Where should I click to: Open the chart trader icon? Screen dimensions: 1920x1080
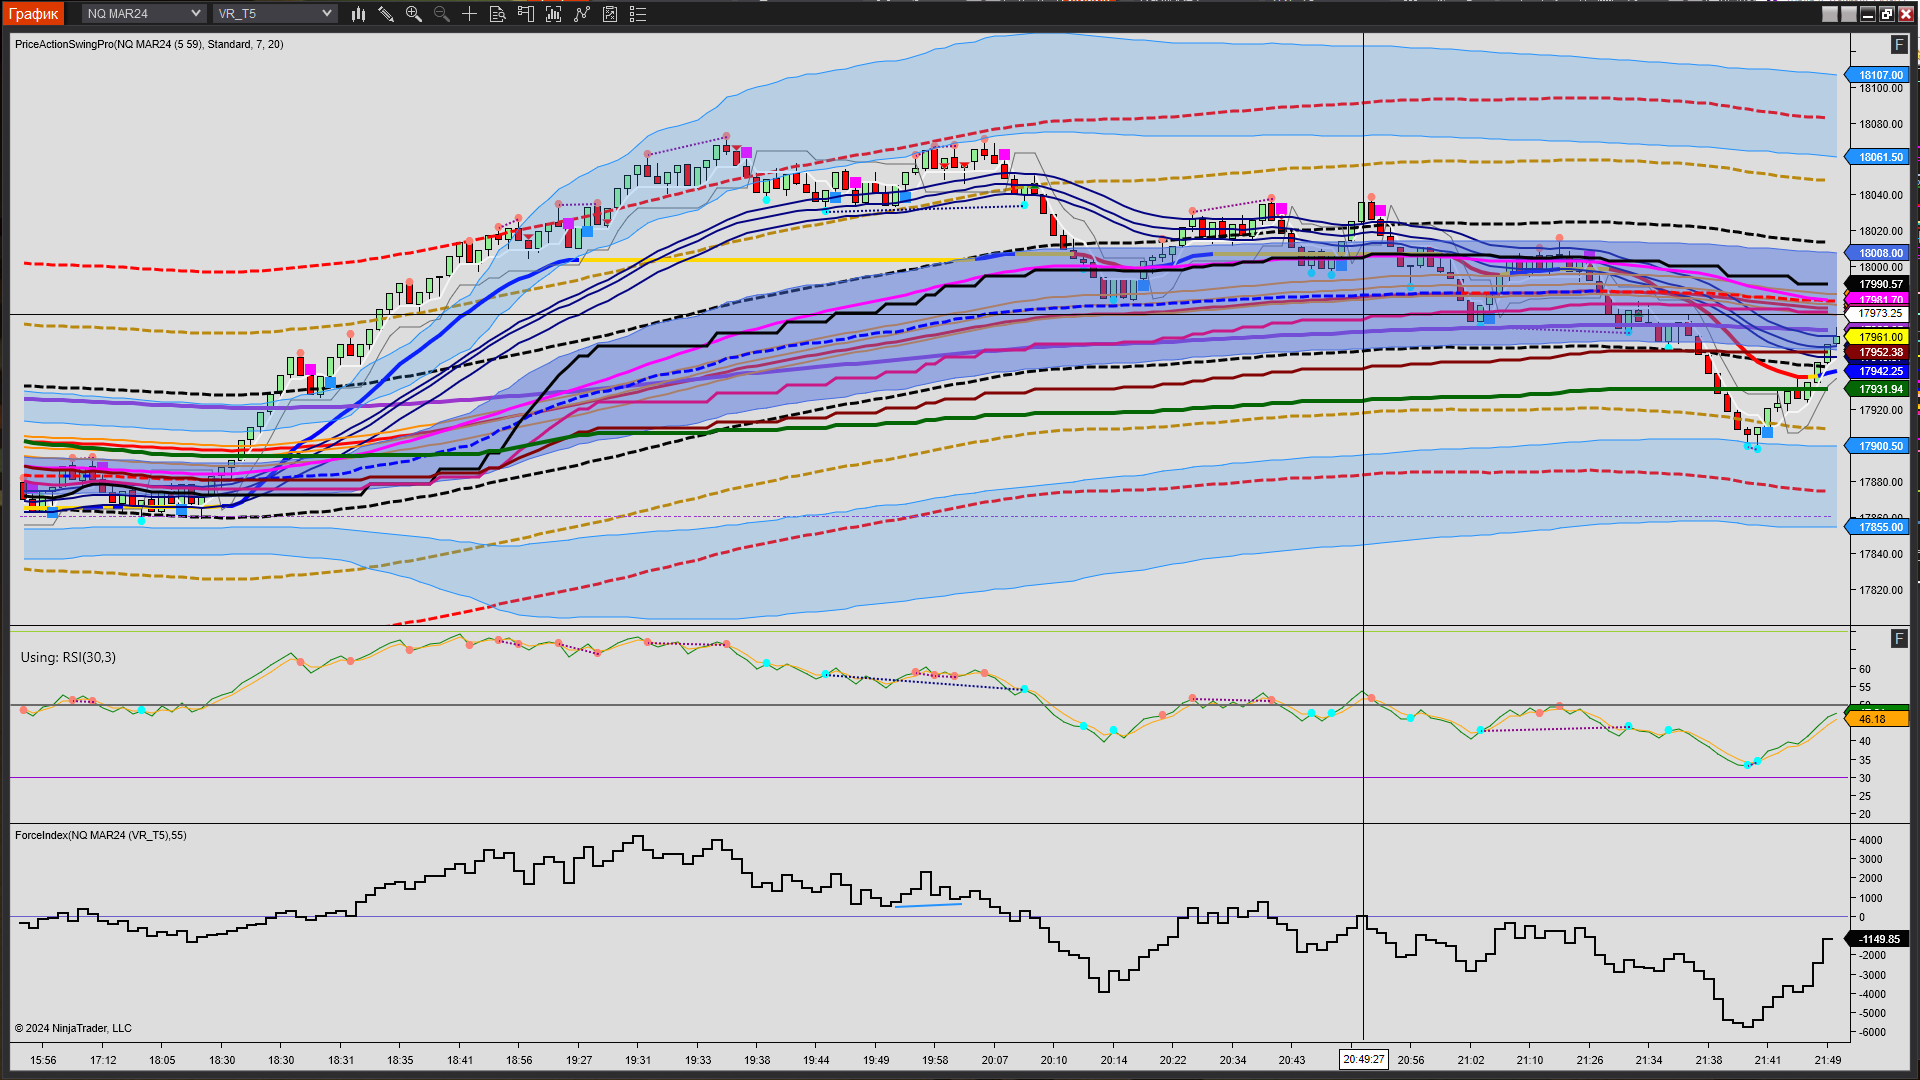[x=525, y=14]
